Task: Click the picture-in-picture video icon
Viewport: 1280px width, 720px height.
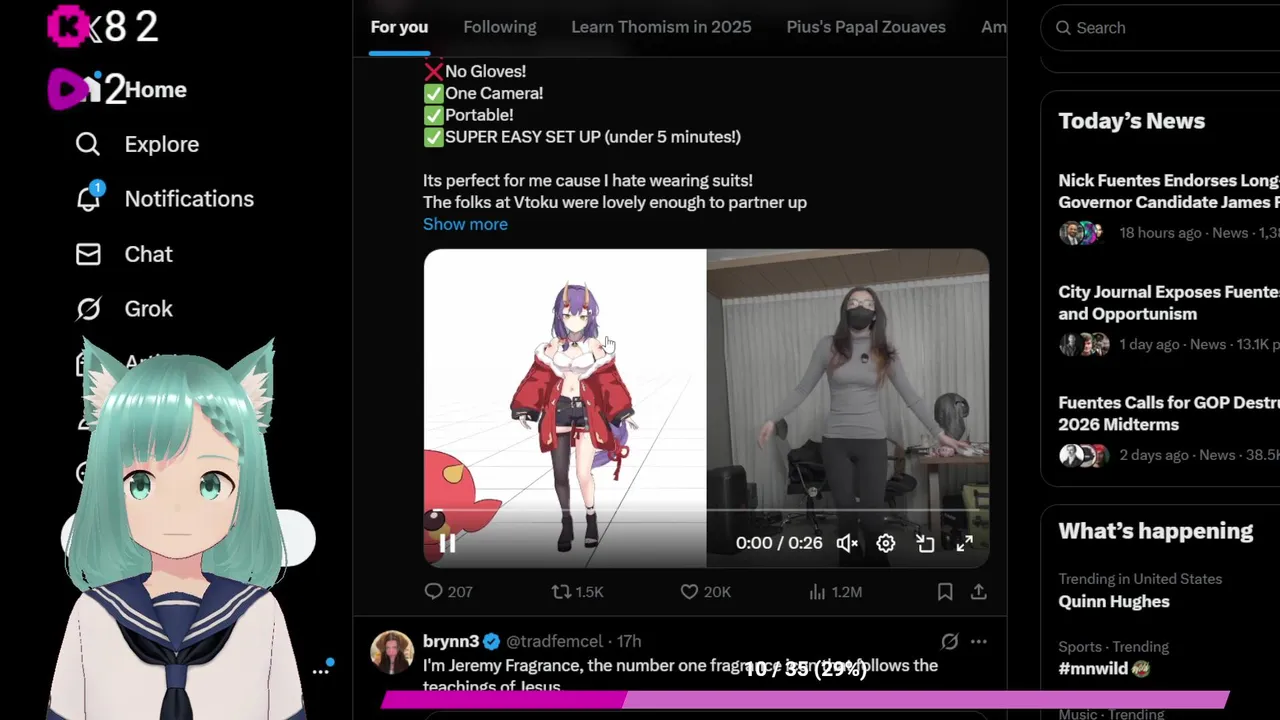Action: 925,543
